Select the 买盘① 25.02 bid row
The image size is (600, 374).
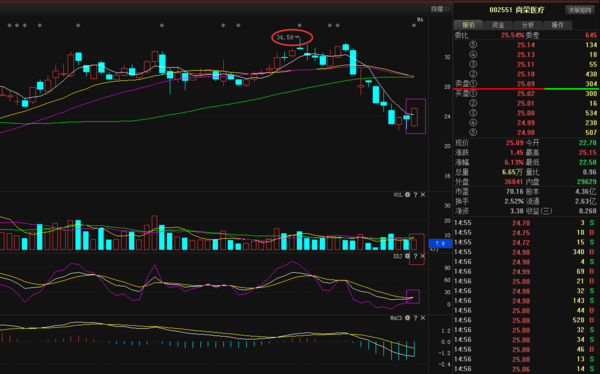click(x=526, y=94)
